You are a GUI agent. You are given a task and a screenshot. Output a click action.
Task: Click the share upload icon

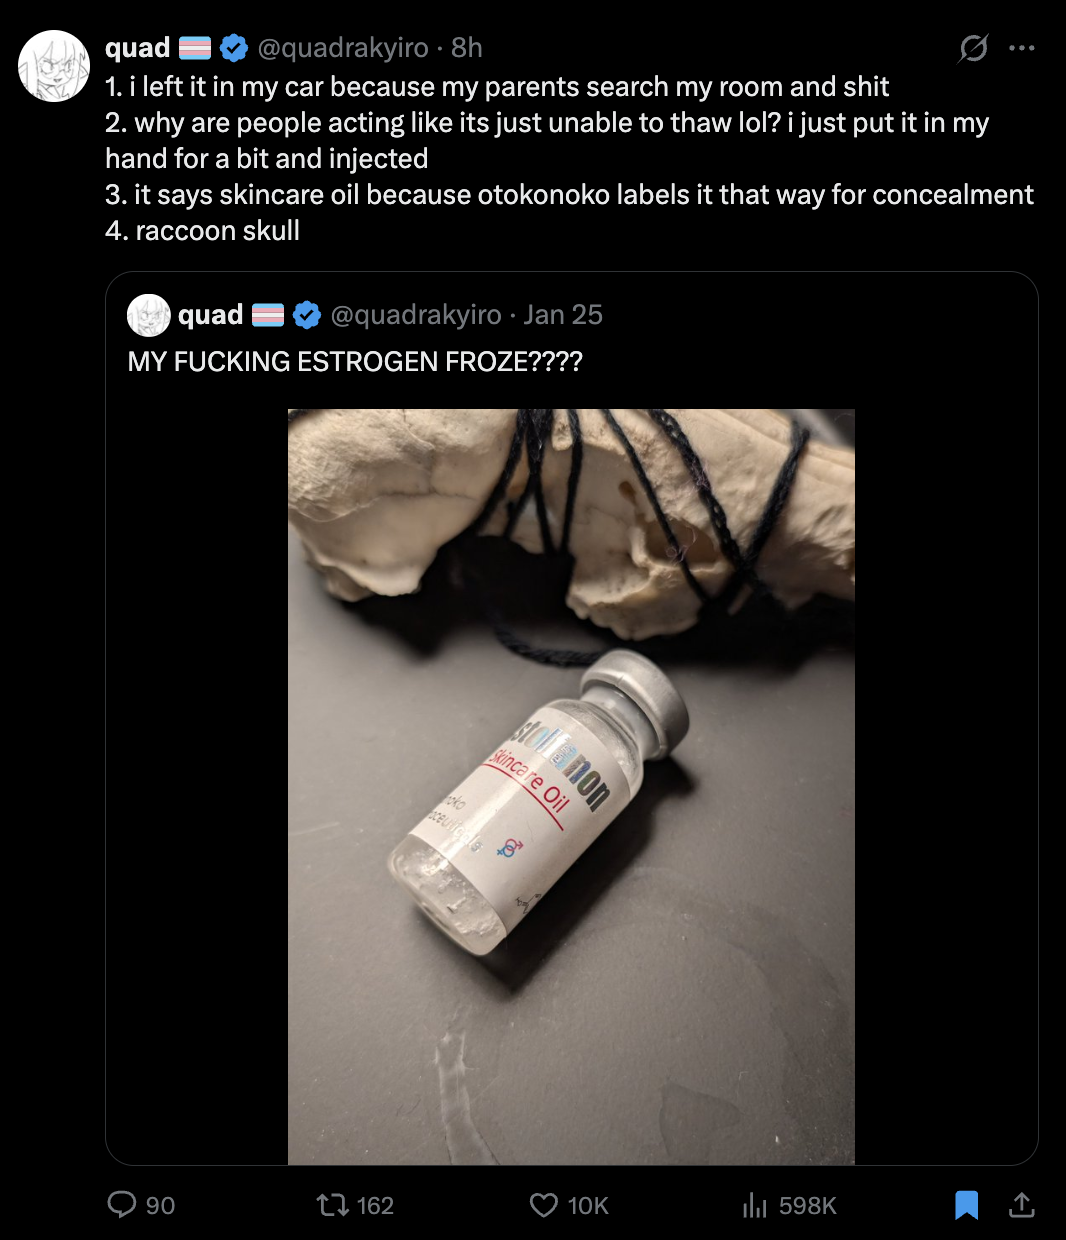click(x=1021, y=1205)
